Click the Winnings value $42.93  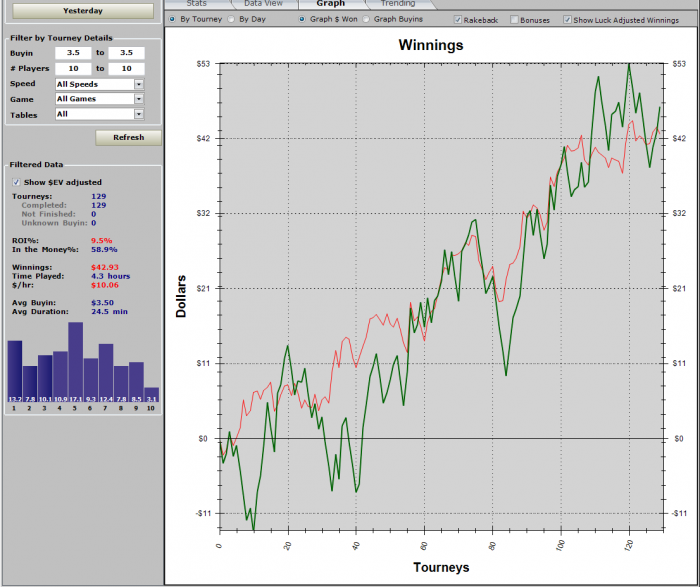105,267
